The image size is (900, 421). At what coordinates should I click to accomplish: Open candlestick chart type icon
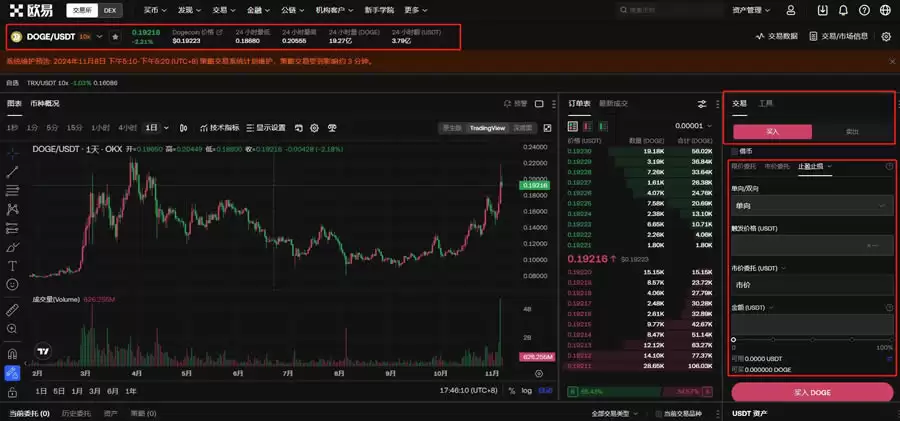[x=182, y=128]
